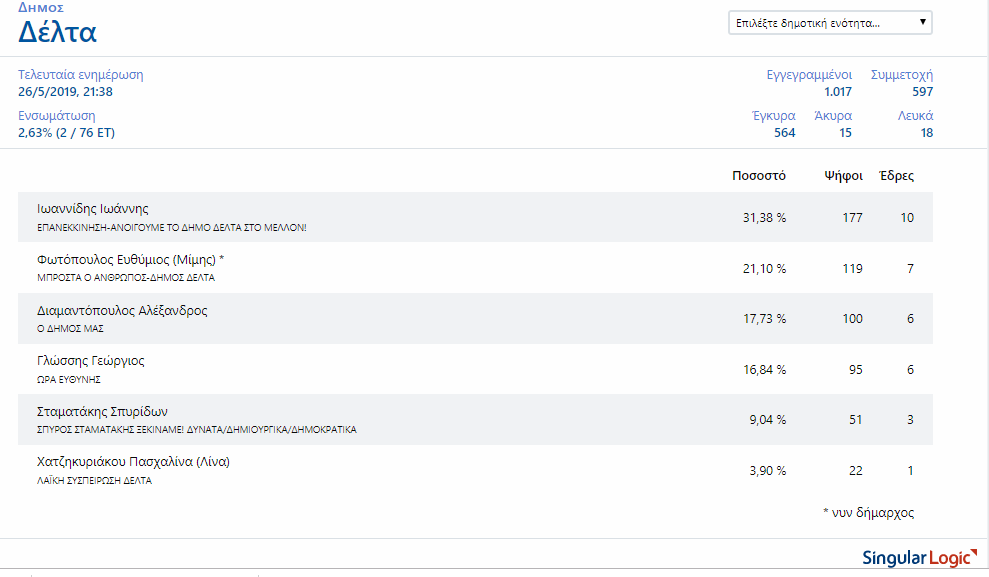
Task: Click the Έδρες column header
Action: (896, 176)
